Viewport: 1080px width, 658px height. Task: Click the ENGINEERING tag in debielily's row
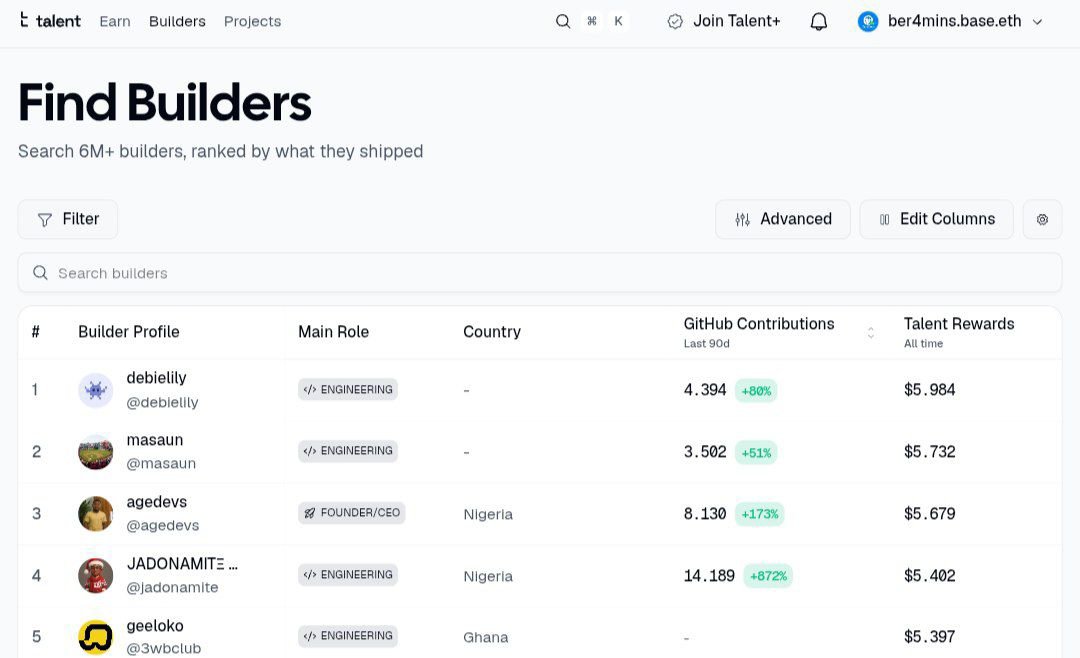pos(348,389)
